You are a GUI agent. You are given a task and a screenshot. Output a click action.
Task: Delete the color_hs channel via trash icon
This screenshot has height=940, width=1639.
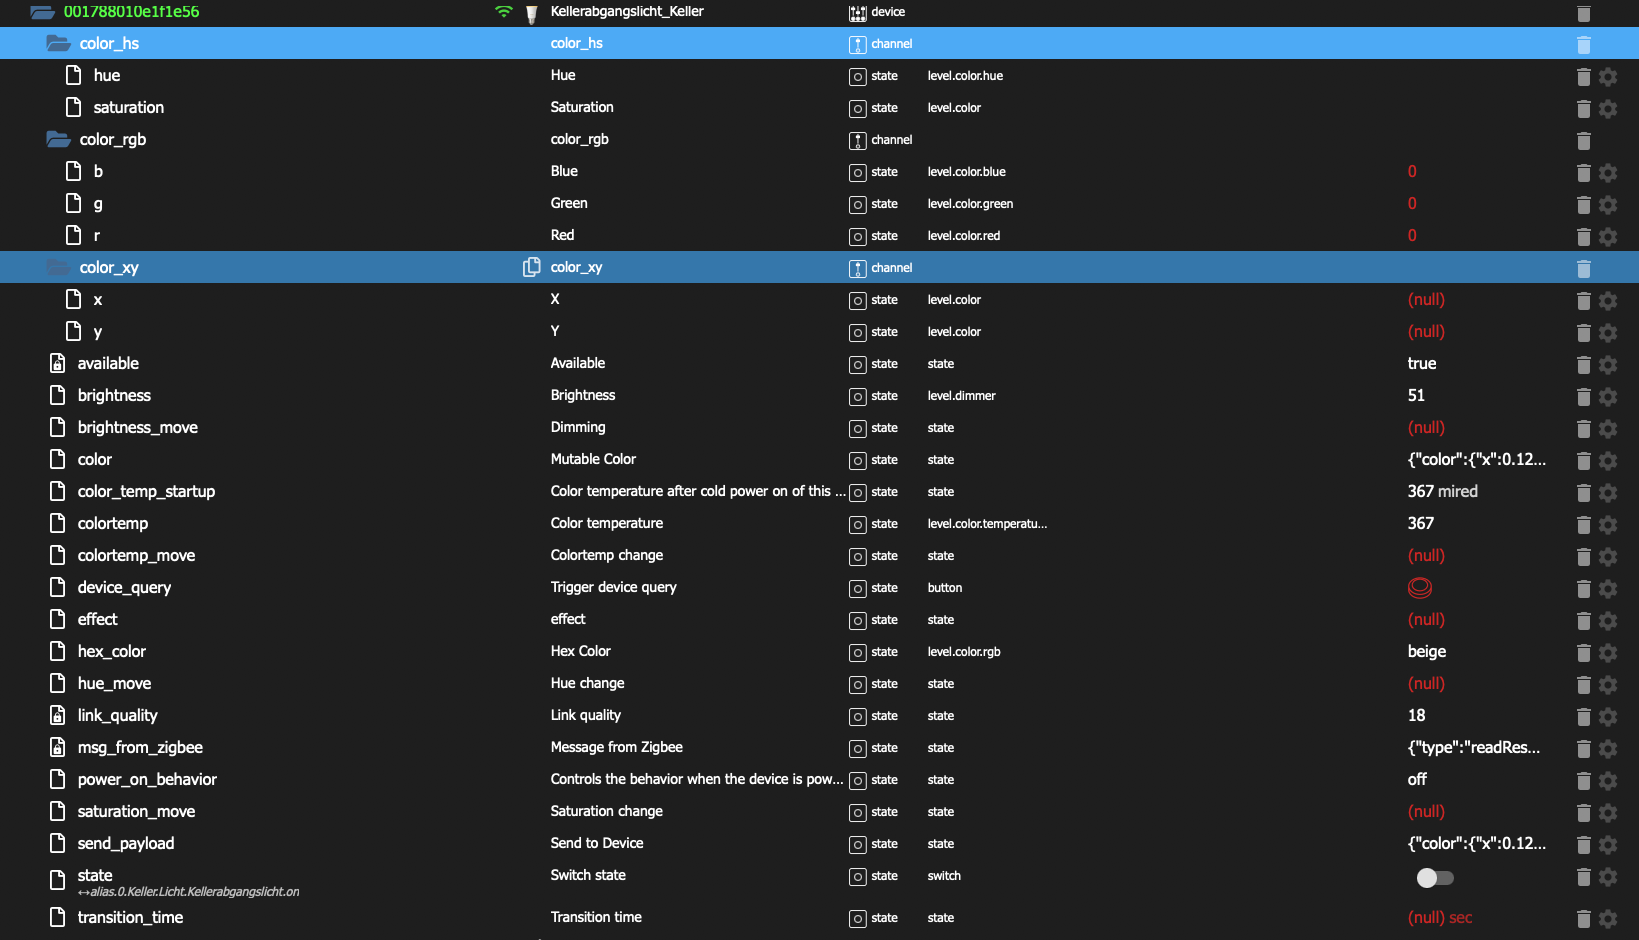[1583, 45]
